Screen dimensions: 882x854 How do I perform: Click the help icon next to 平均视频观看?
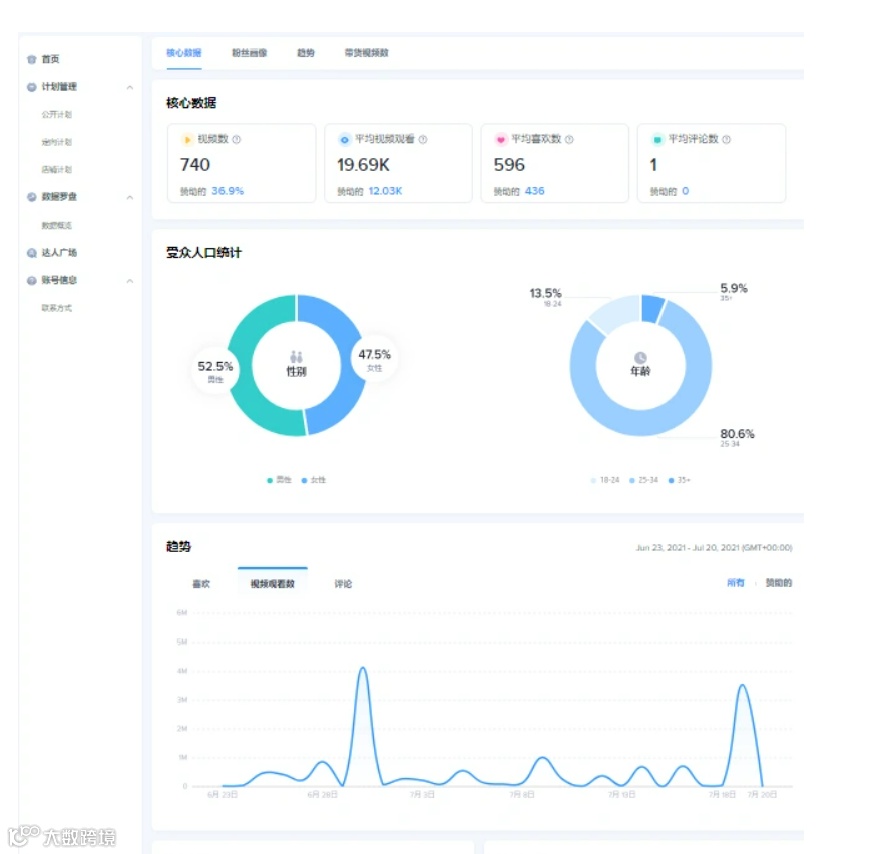(423, 140)
